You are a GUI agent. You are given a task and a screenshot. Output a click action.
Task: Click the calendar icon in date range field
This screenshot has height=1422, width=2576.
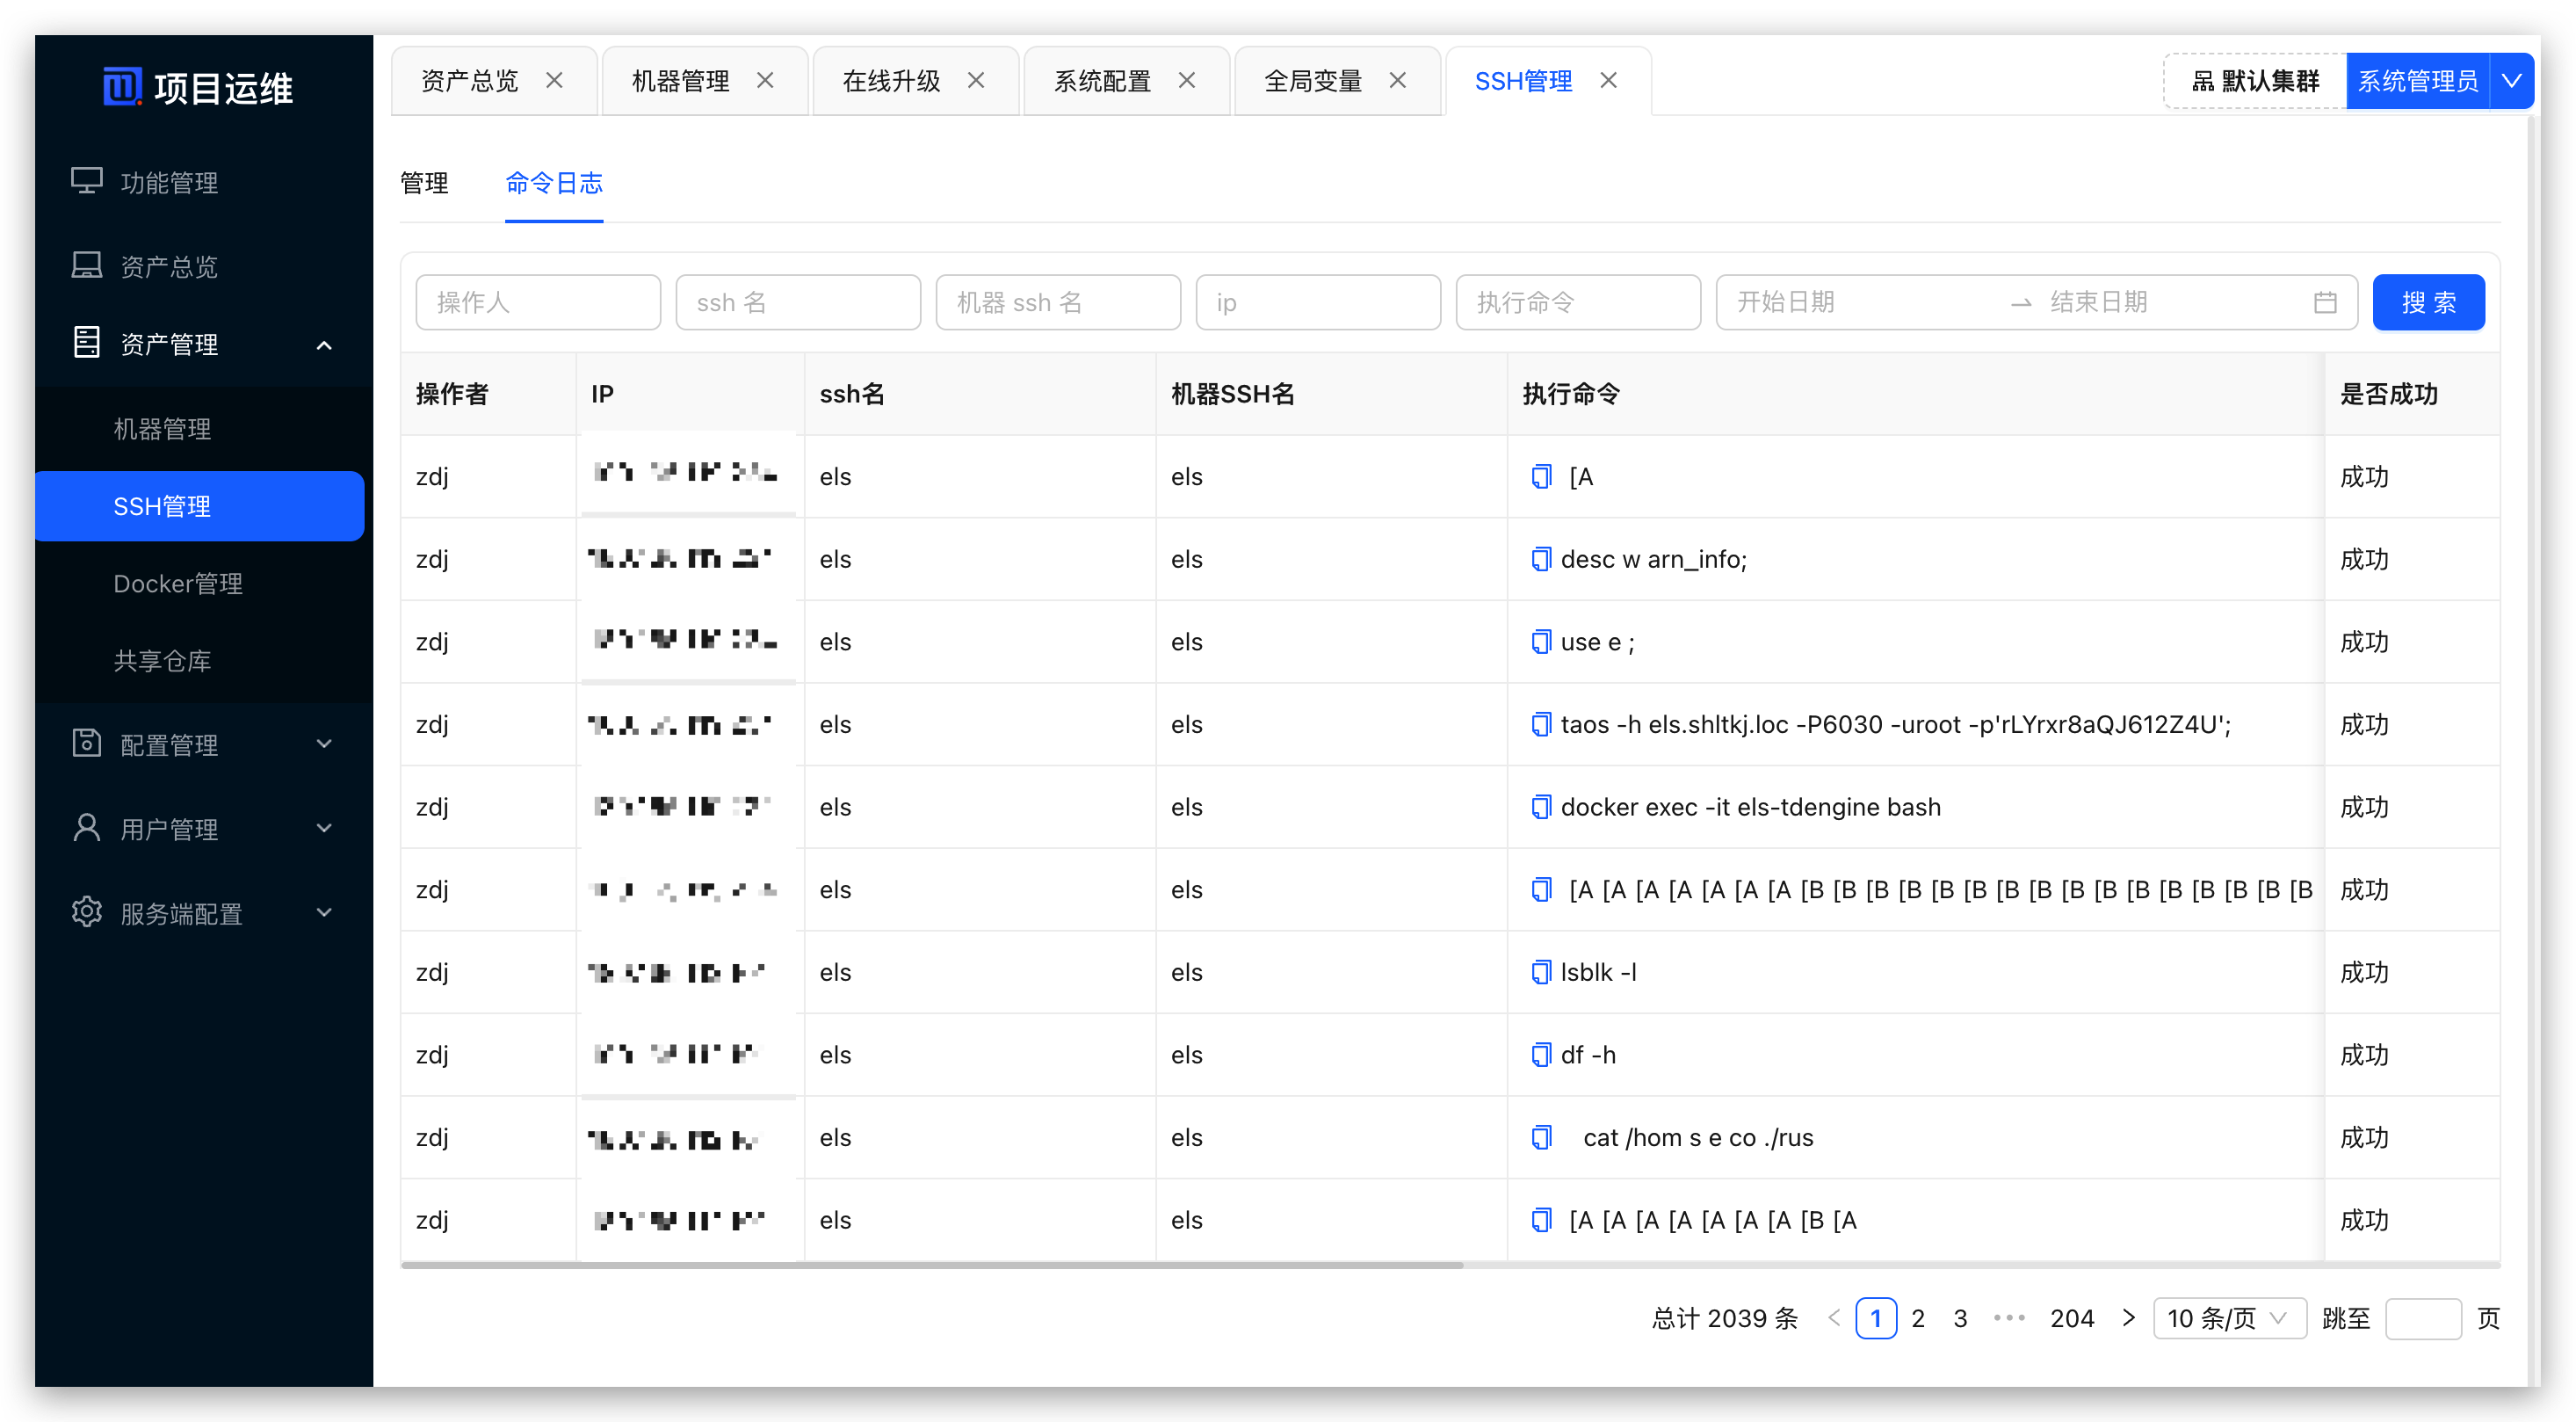[x=2325, y=303]
